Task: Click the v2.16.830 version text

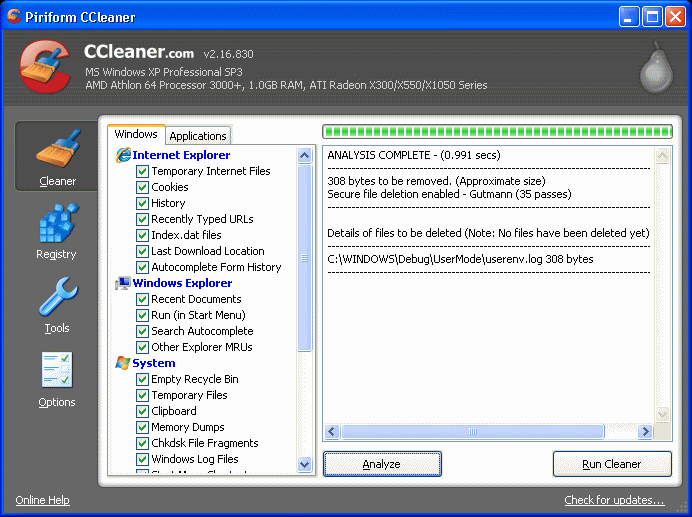Action: pyautogui.click(x=228, y=54)
